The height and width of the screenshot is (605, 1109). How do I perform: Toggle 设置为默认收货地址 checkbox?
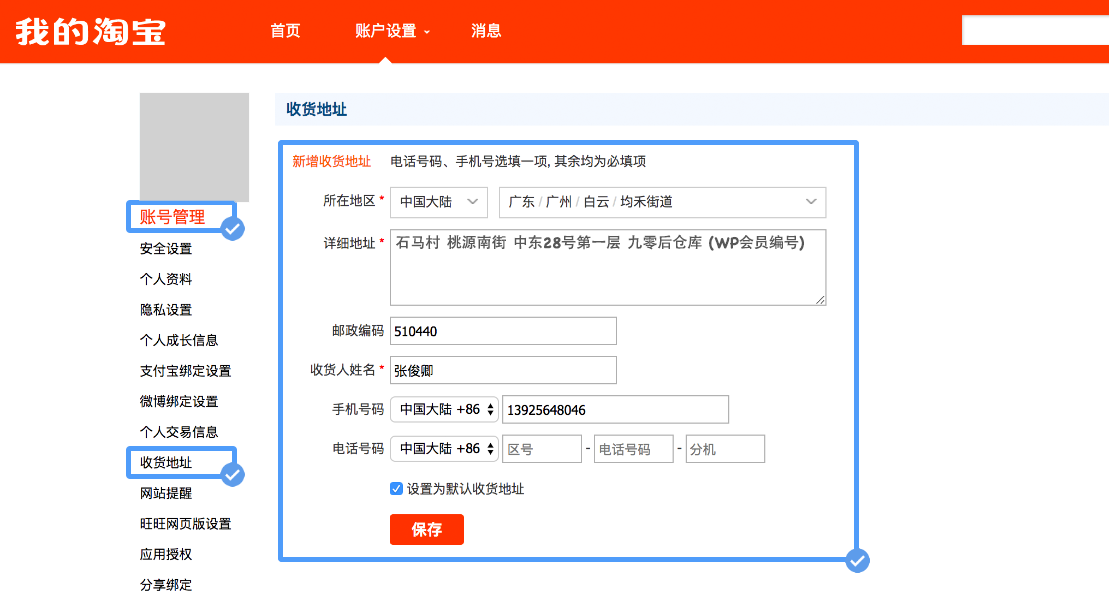pyautogui.click(x=397, y=489)
